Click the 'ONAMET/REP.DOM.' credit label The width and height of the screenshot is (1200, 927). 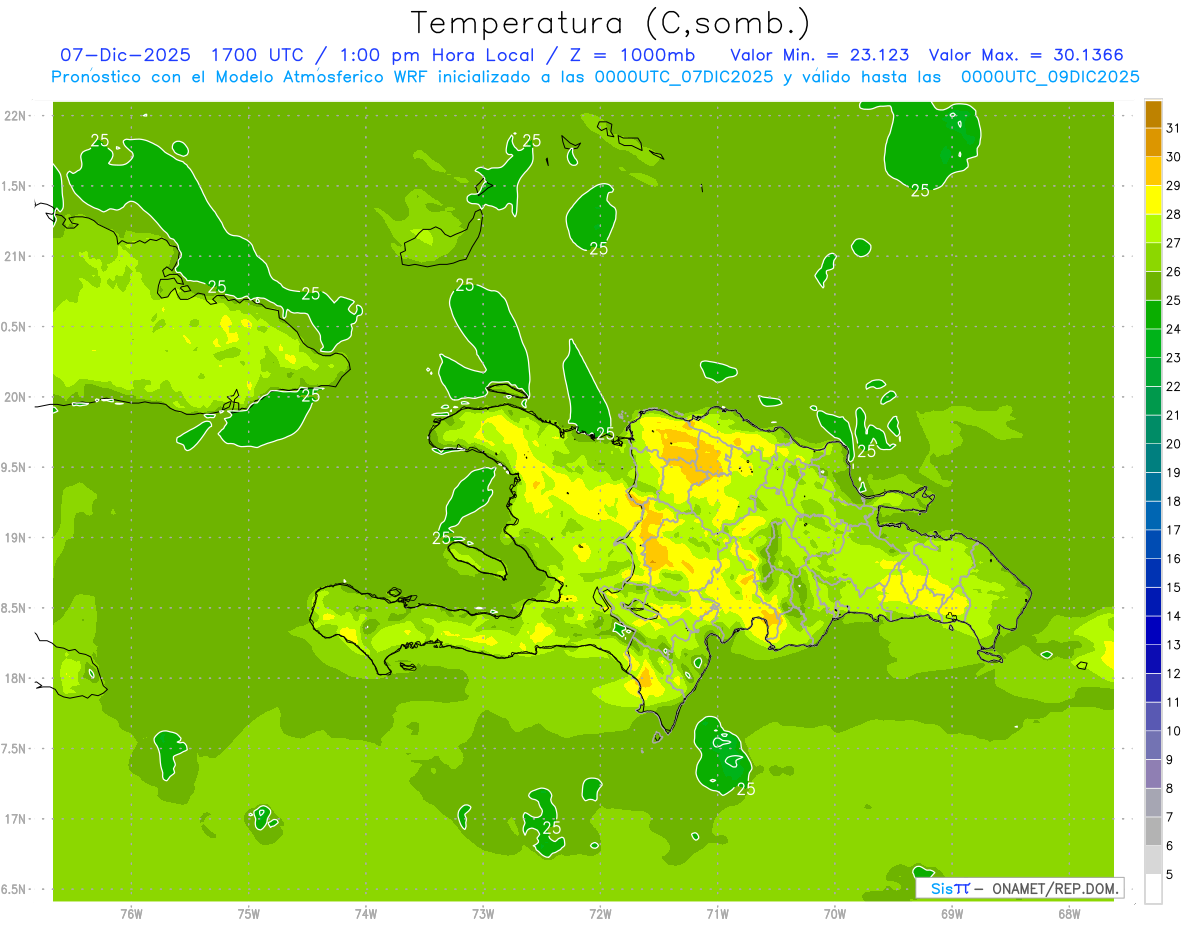(1054, 888)
